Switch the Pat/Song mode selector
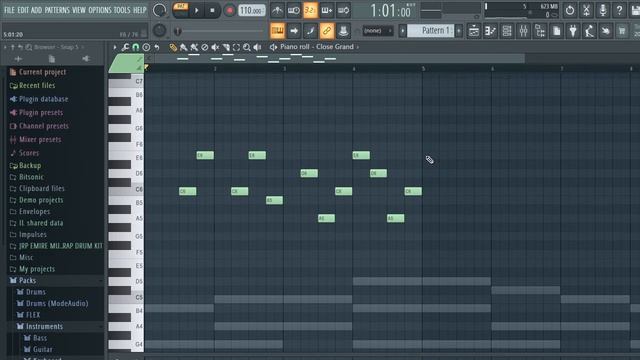640x360 pixels. tap(180, 10)
